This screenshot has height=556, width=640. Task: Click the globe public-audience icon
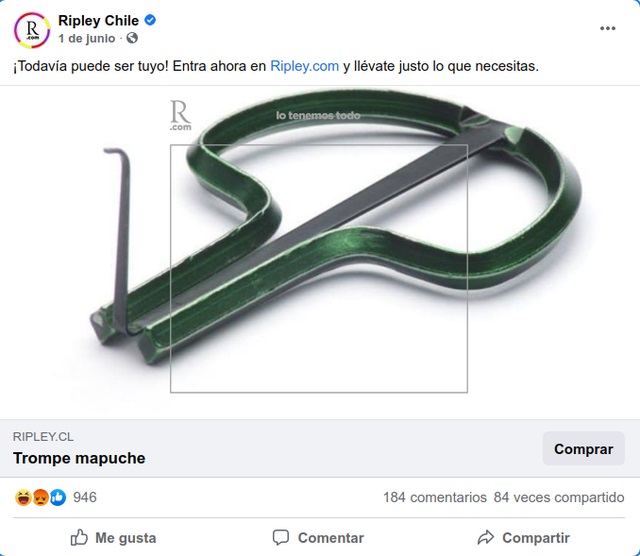coord(132,38)
